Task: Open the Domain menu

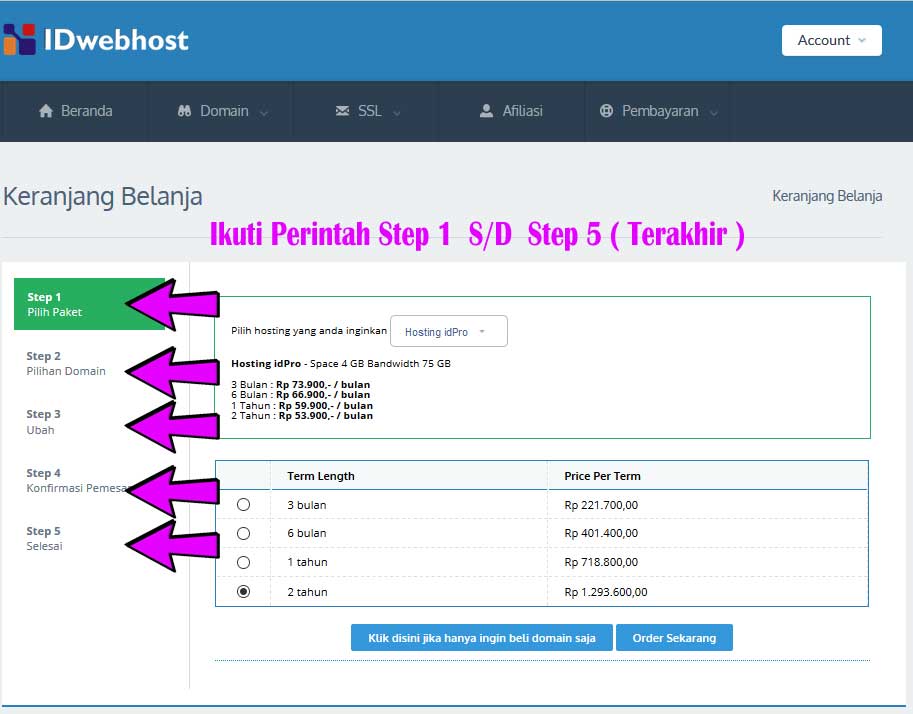Action: coord(222,111)
